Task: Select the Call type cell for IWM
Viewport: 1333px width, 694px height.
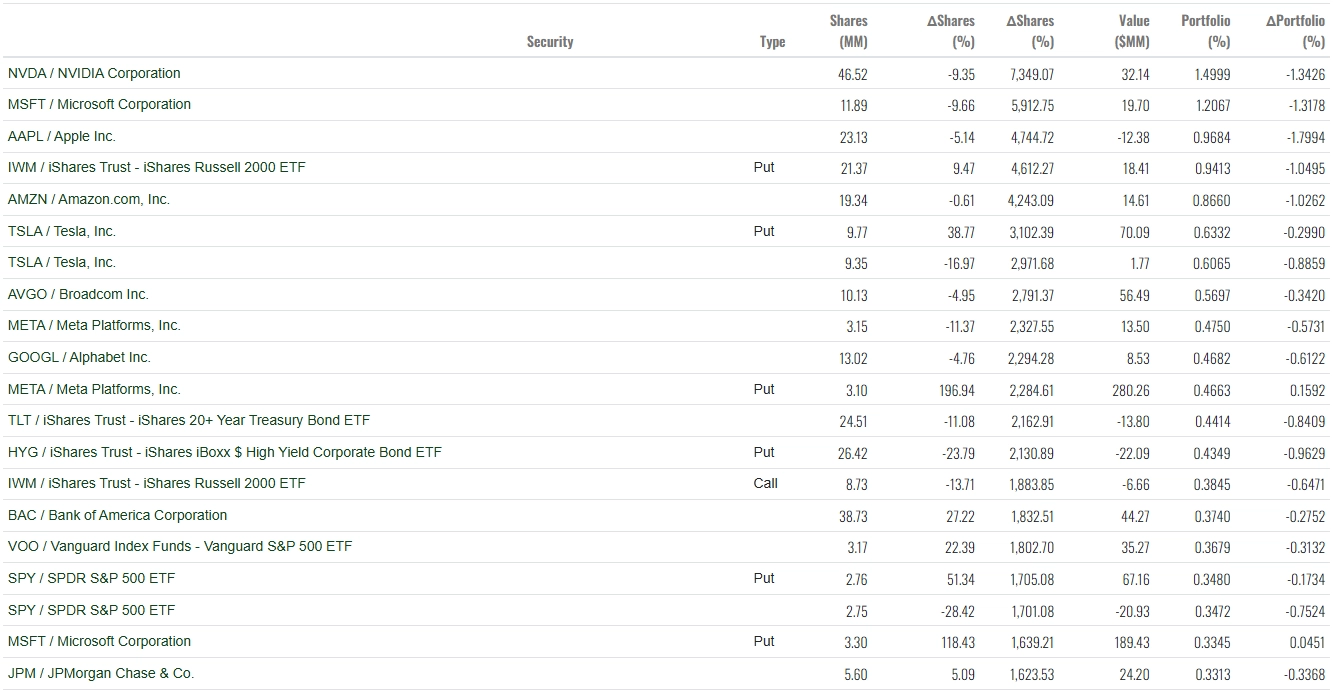Action: point(765,483)
